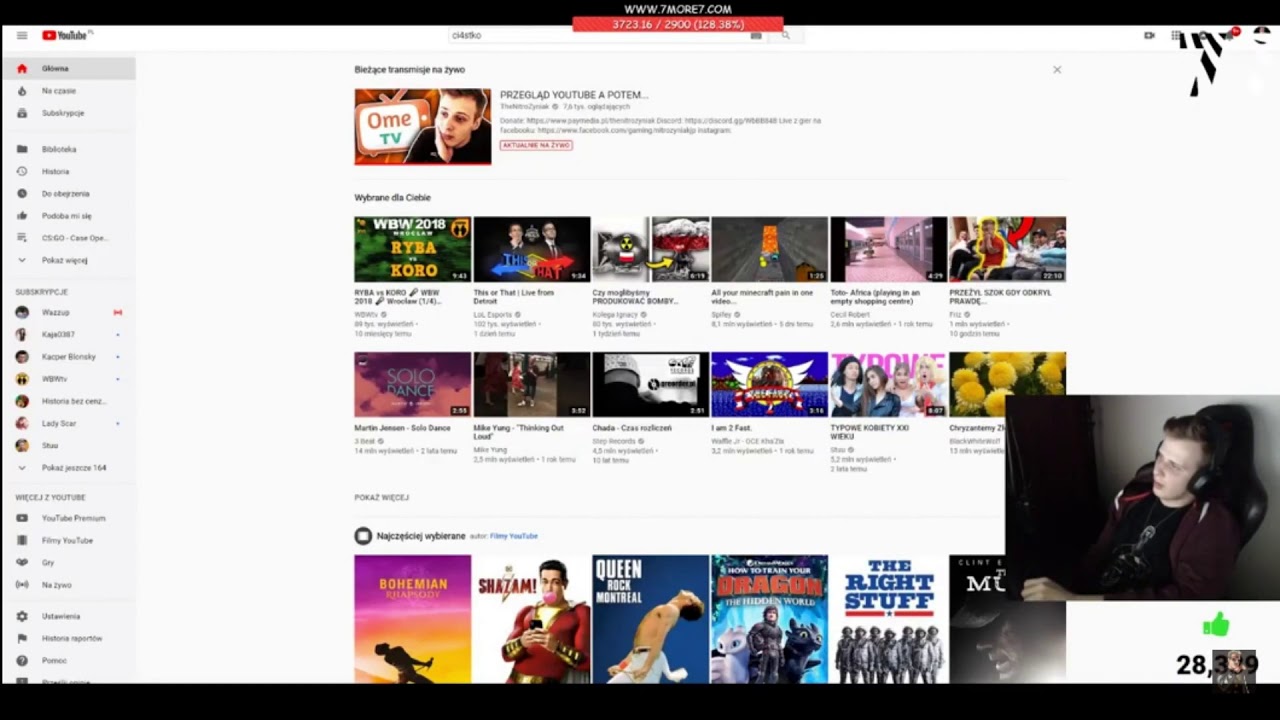Open Na żywo live broadcast icon
Viewport: 1280px width, 720px height.
click(x=22, y=584)
